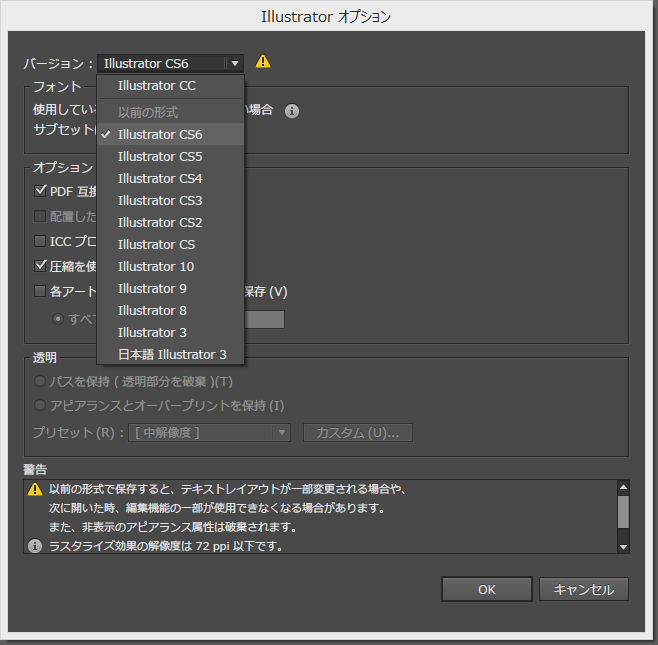Click the warning list scroll up arrow
The image size is (658, 645).
623,487
